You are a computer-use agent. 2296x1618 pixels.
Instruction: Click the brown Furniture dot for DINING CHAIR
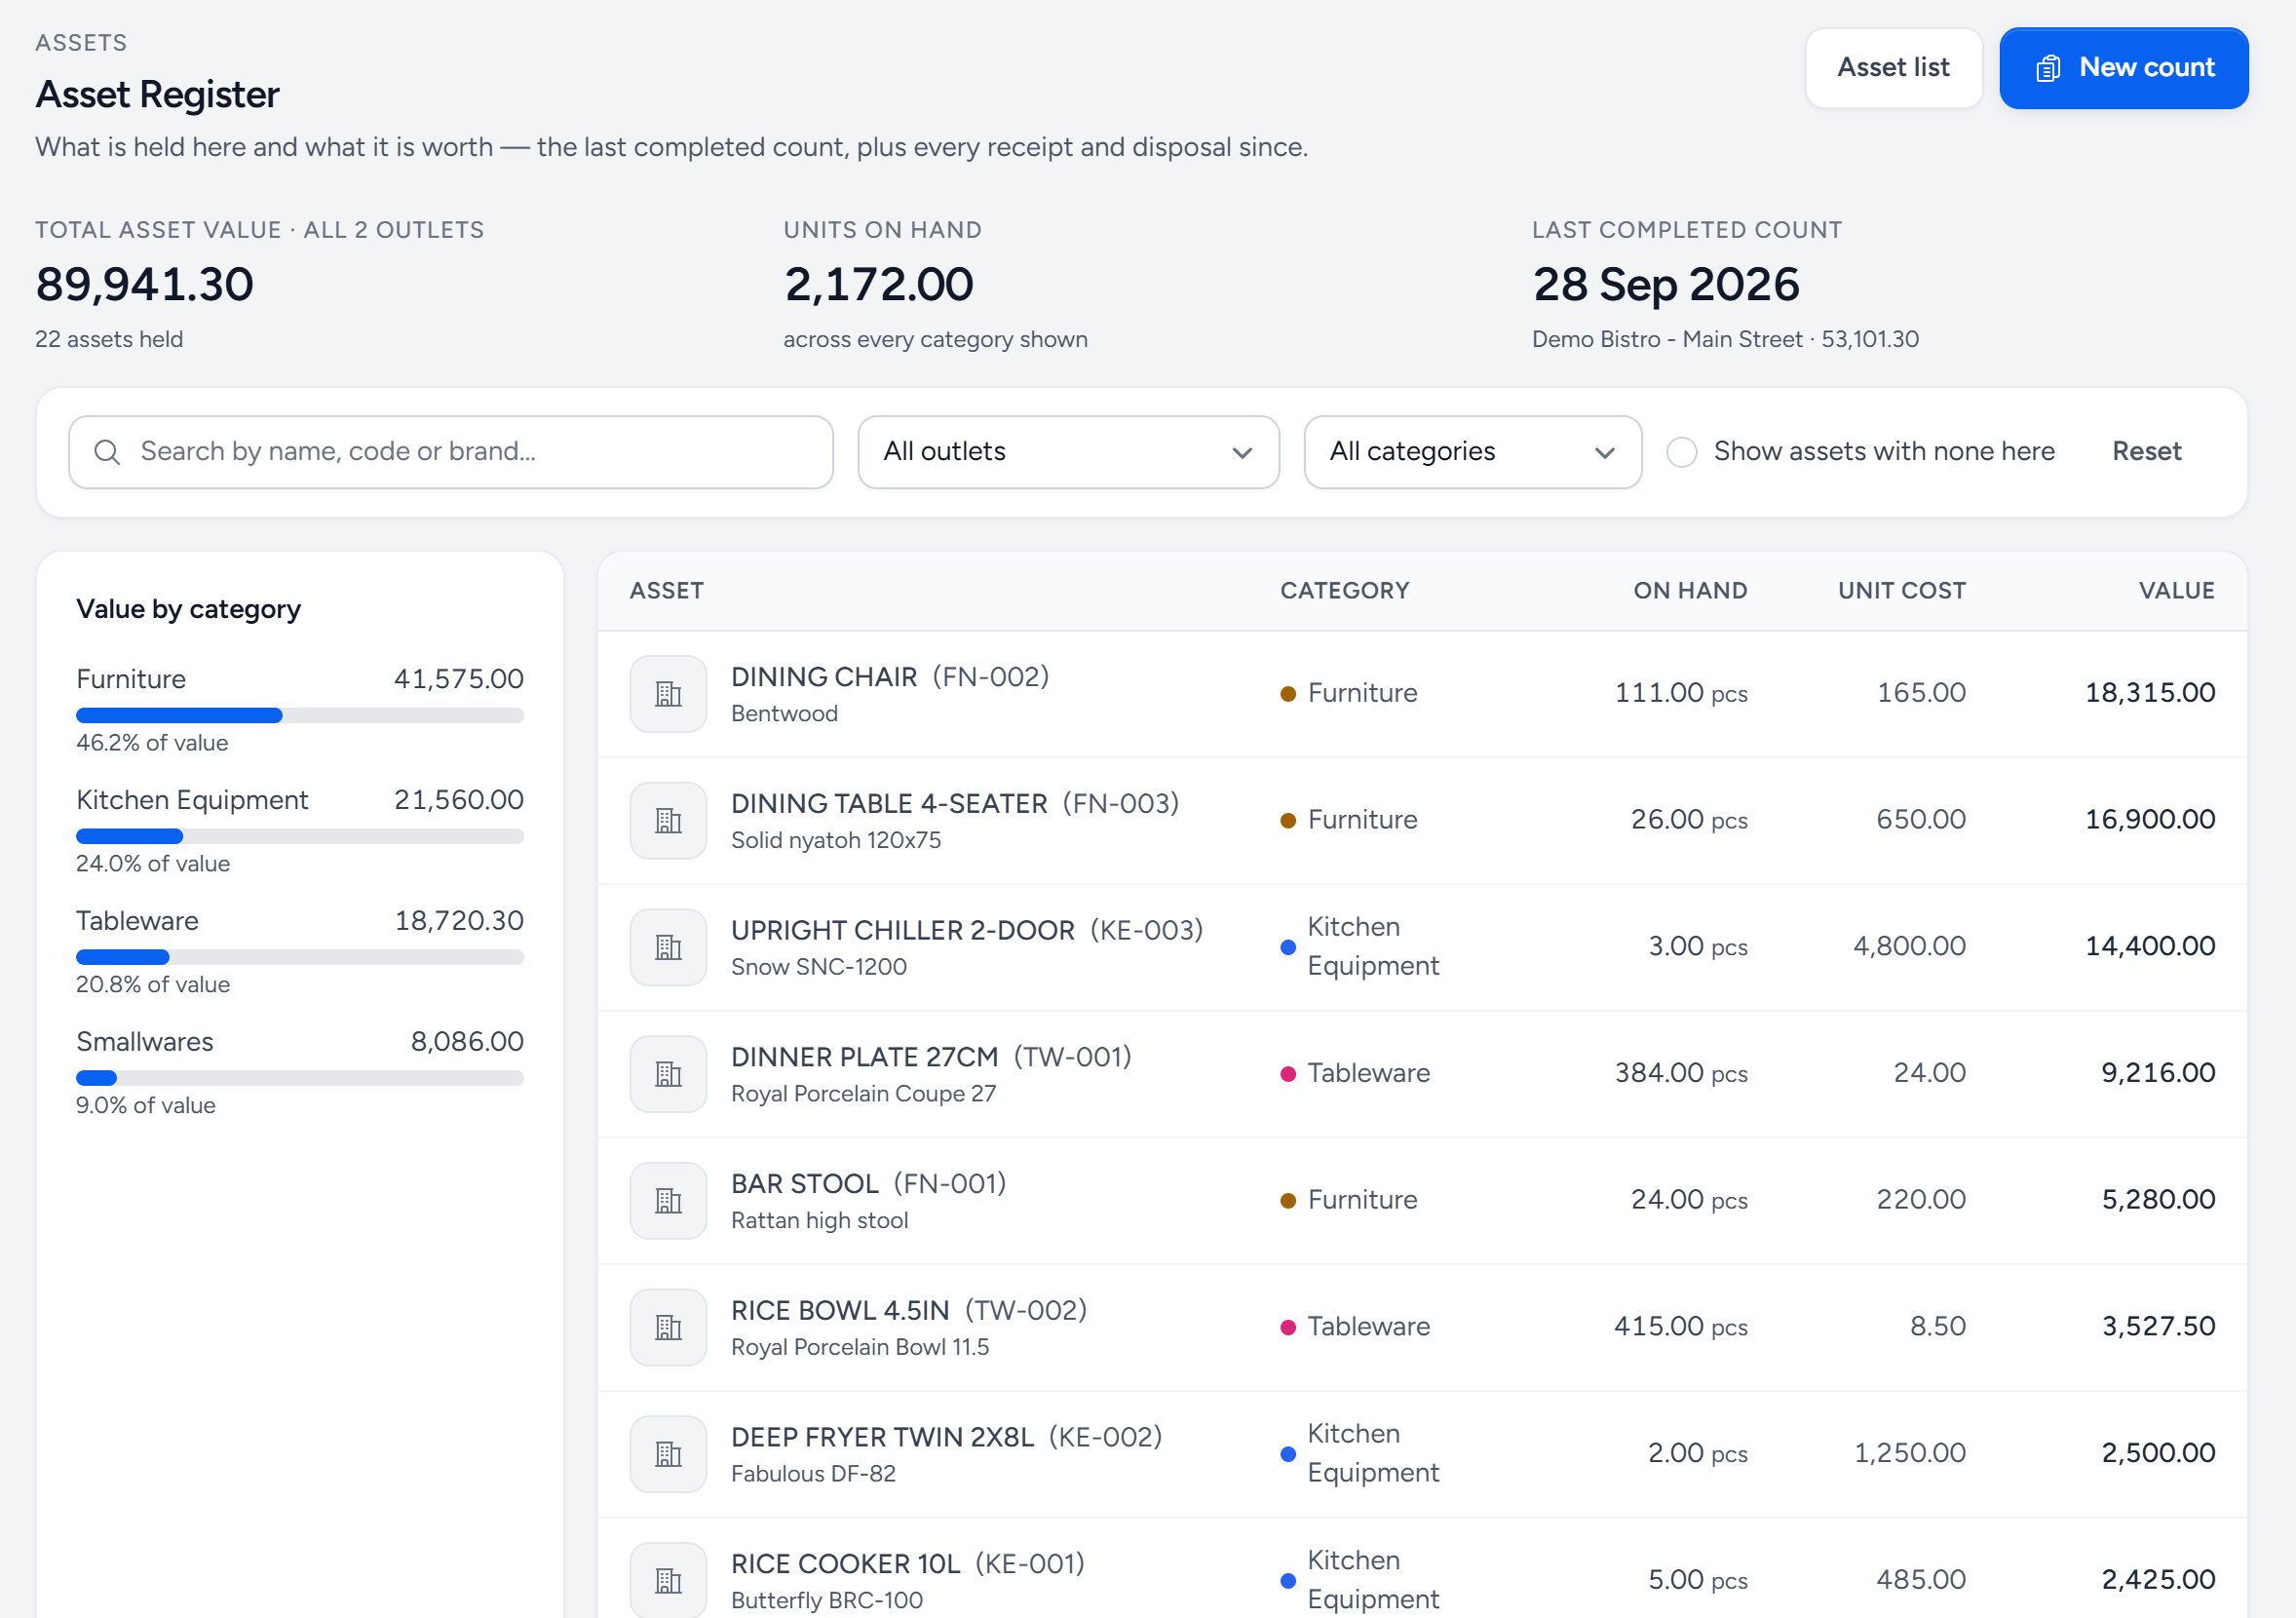1288,694
